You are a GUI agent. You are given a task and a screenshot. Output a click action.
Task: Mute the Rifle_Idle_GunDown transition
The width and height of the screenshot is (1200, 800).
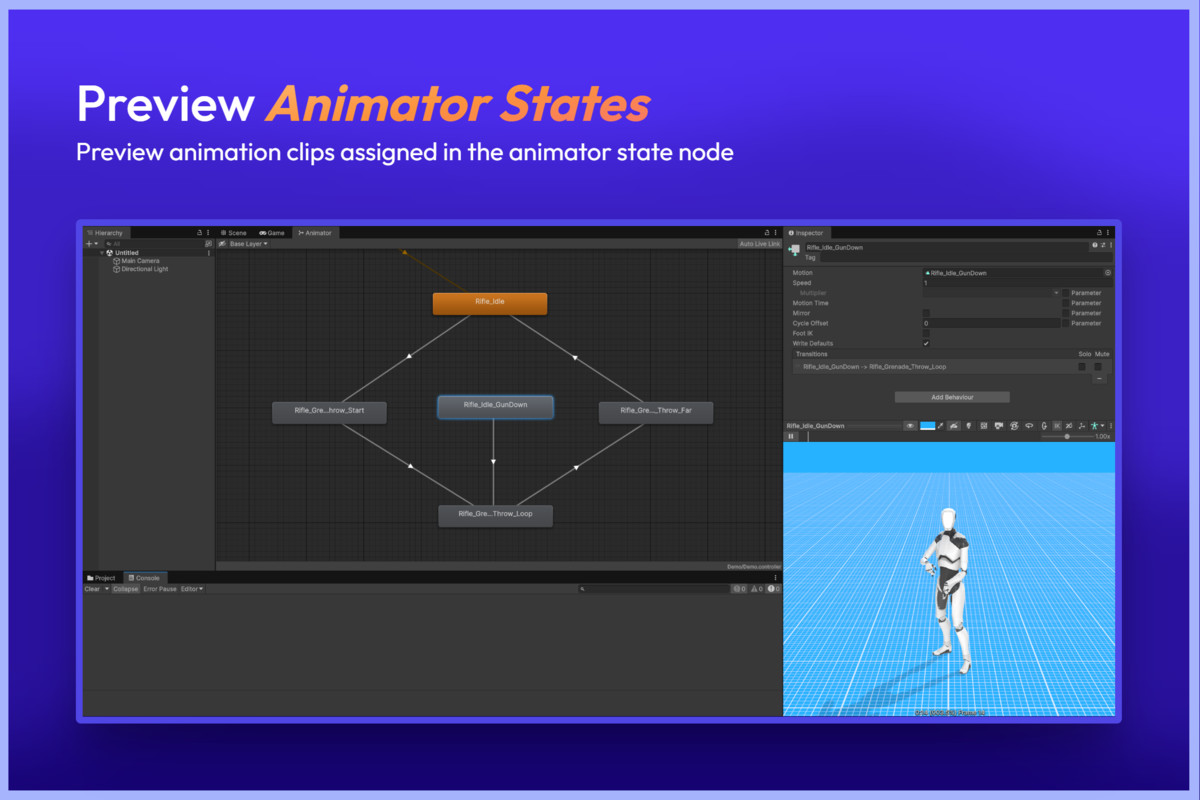pyautogui.click(x=1098, y=367)
